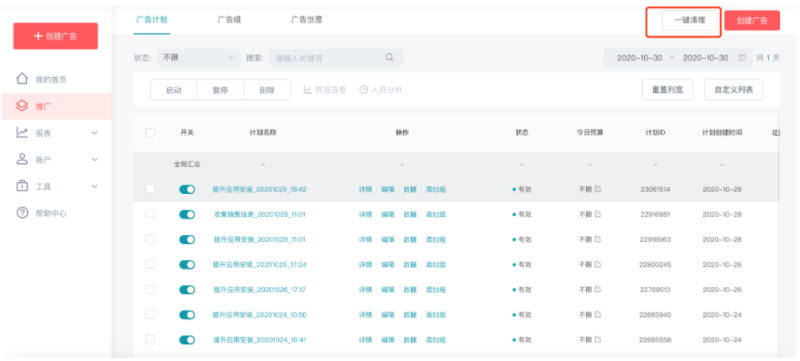Click the layers icon beside 推广

(x=22, y=106)
